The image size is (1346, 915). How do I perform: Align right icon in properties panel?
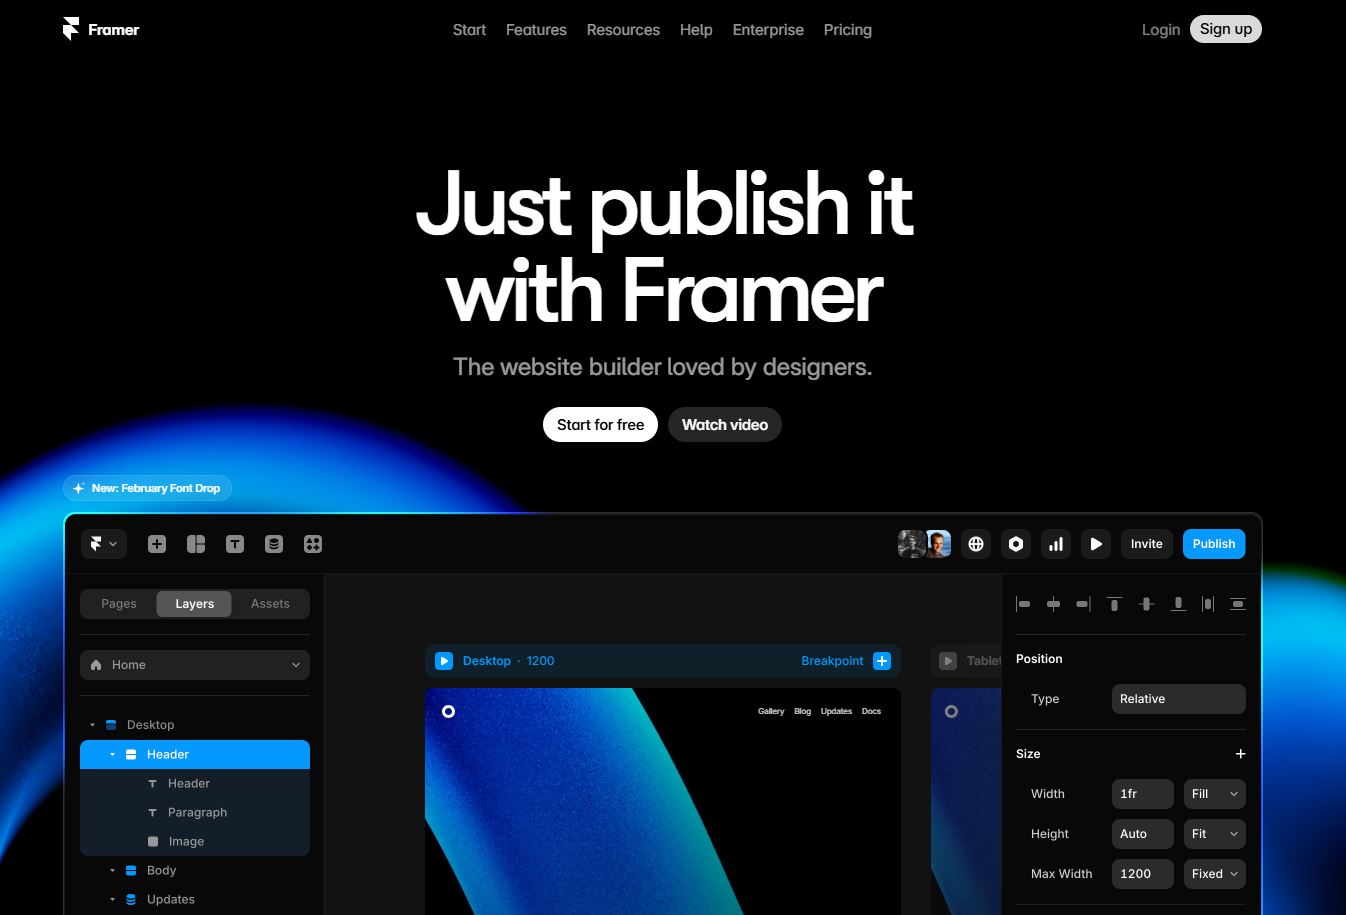click(x=1083, y=604)
